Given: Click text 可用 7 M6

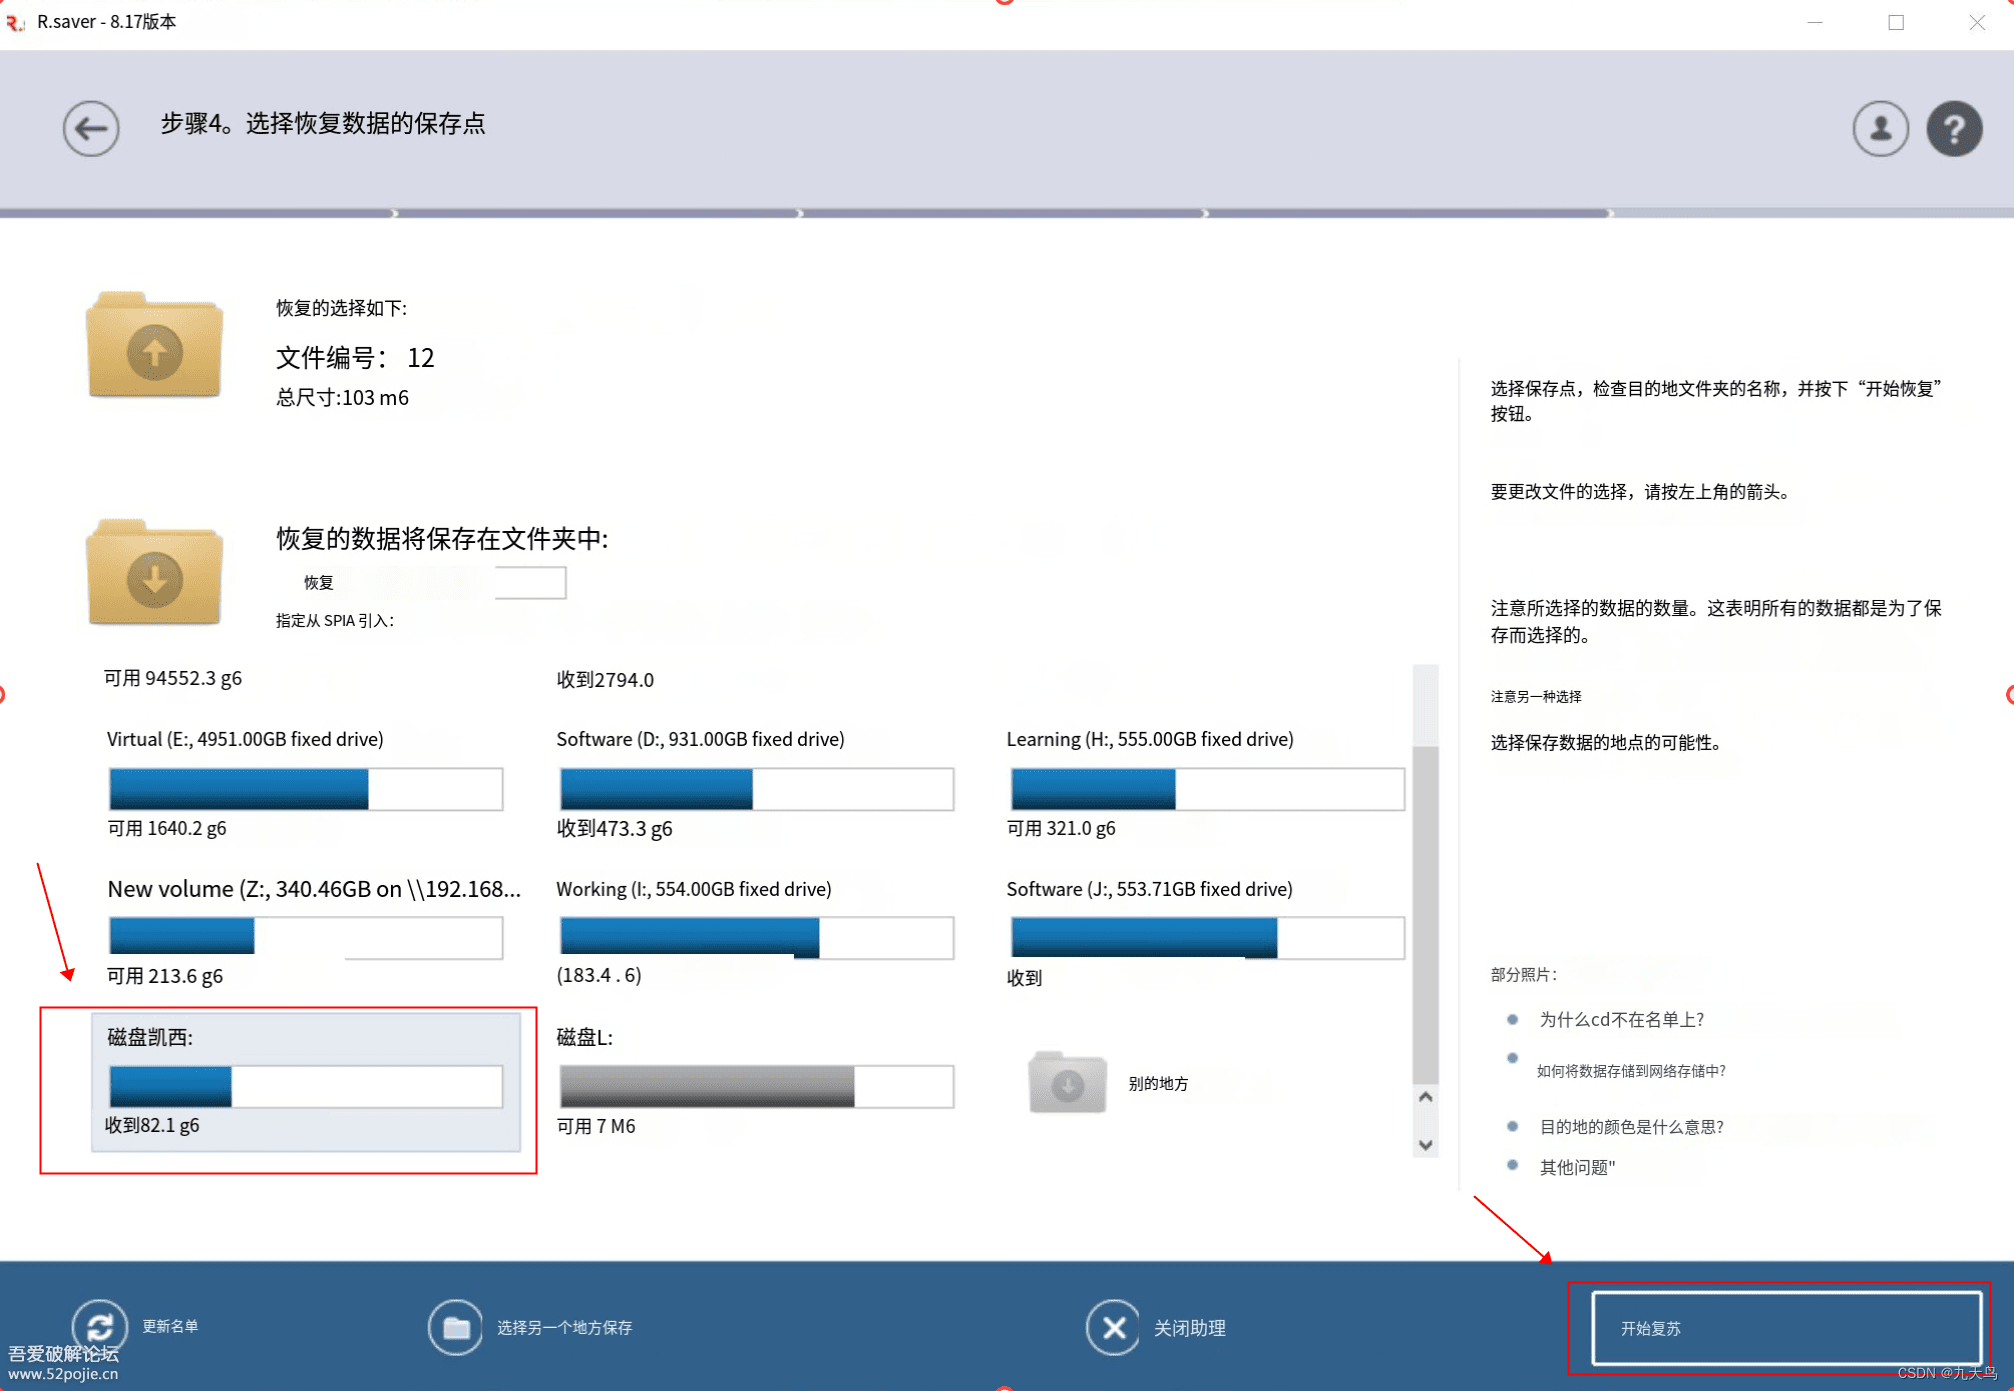Looking at the screenshot, I should click(596, 1126).
